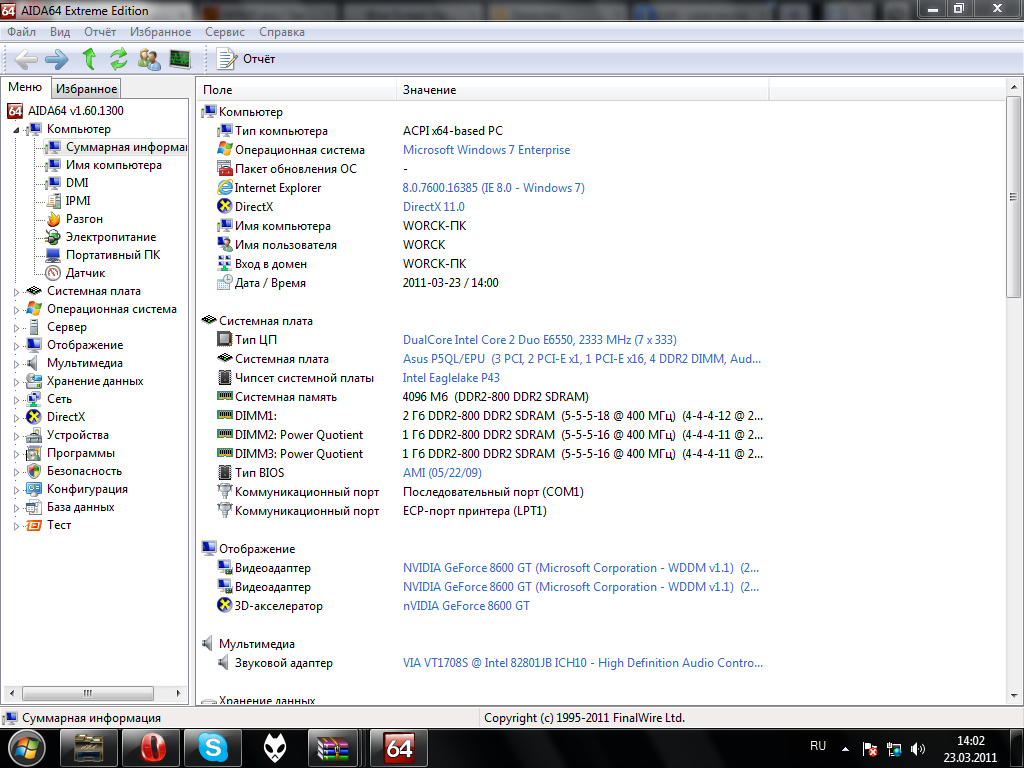Expand the Отображение tree node
1024x768 pixels.
(x=16, y=345)
